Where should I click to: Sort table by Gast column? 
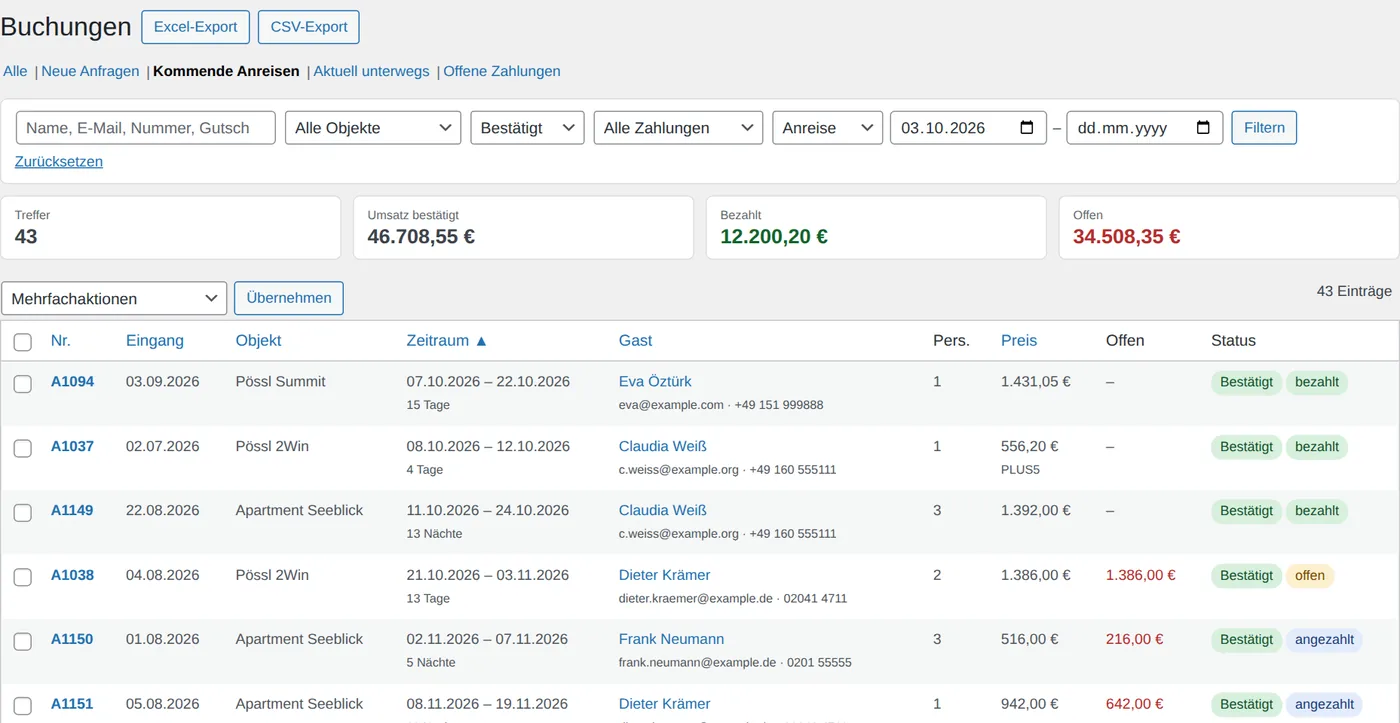click(635, 340)
